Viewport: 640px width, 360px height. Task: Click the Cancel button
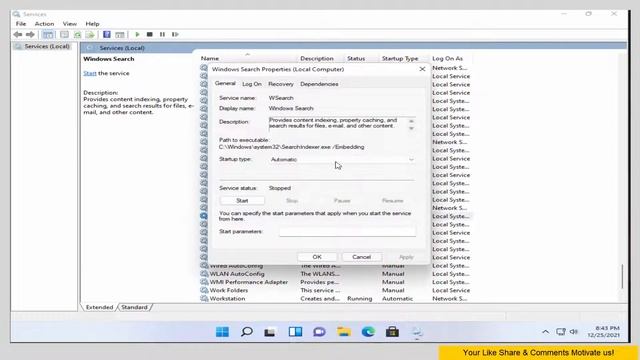click(x=362, y=257)
